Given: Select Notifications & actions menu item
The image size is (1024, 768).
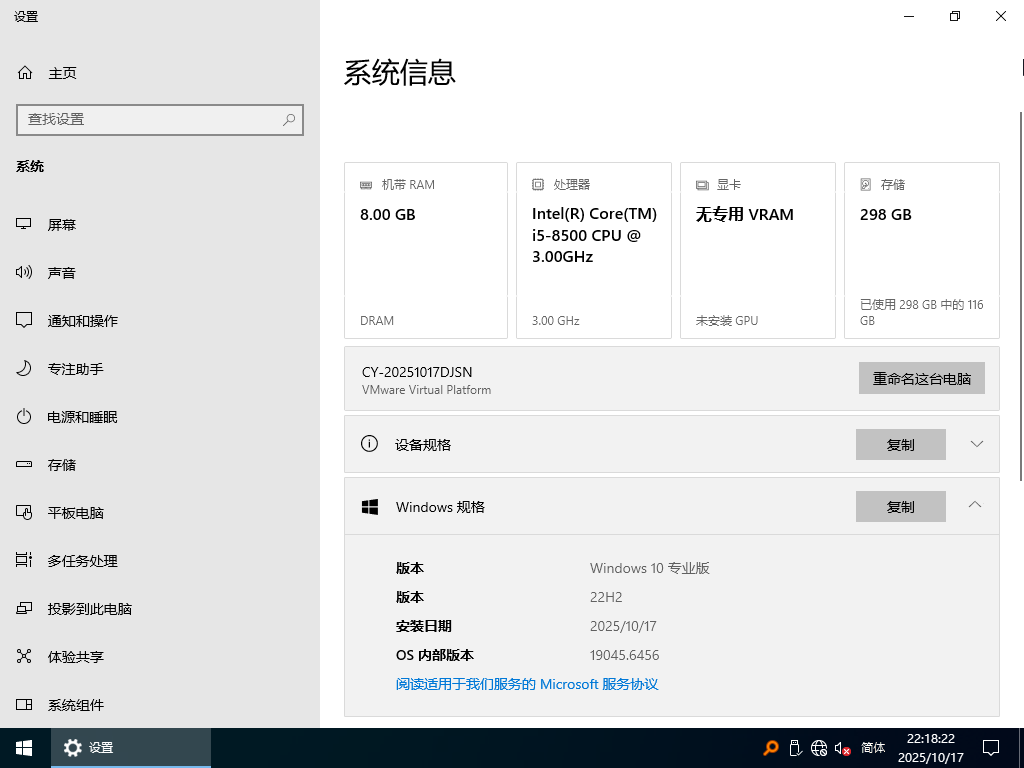Looking at the screenshot, I should click(82, 321).
